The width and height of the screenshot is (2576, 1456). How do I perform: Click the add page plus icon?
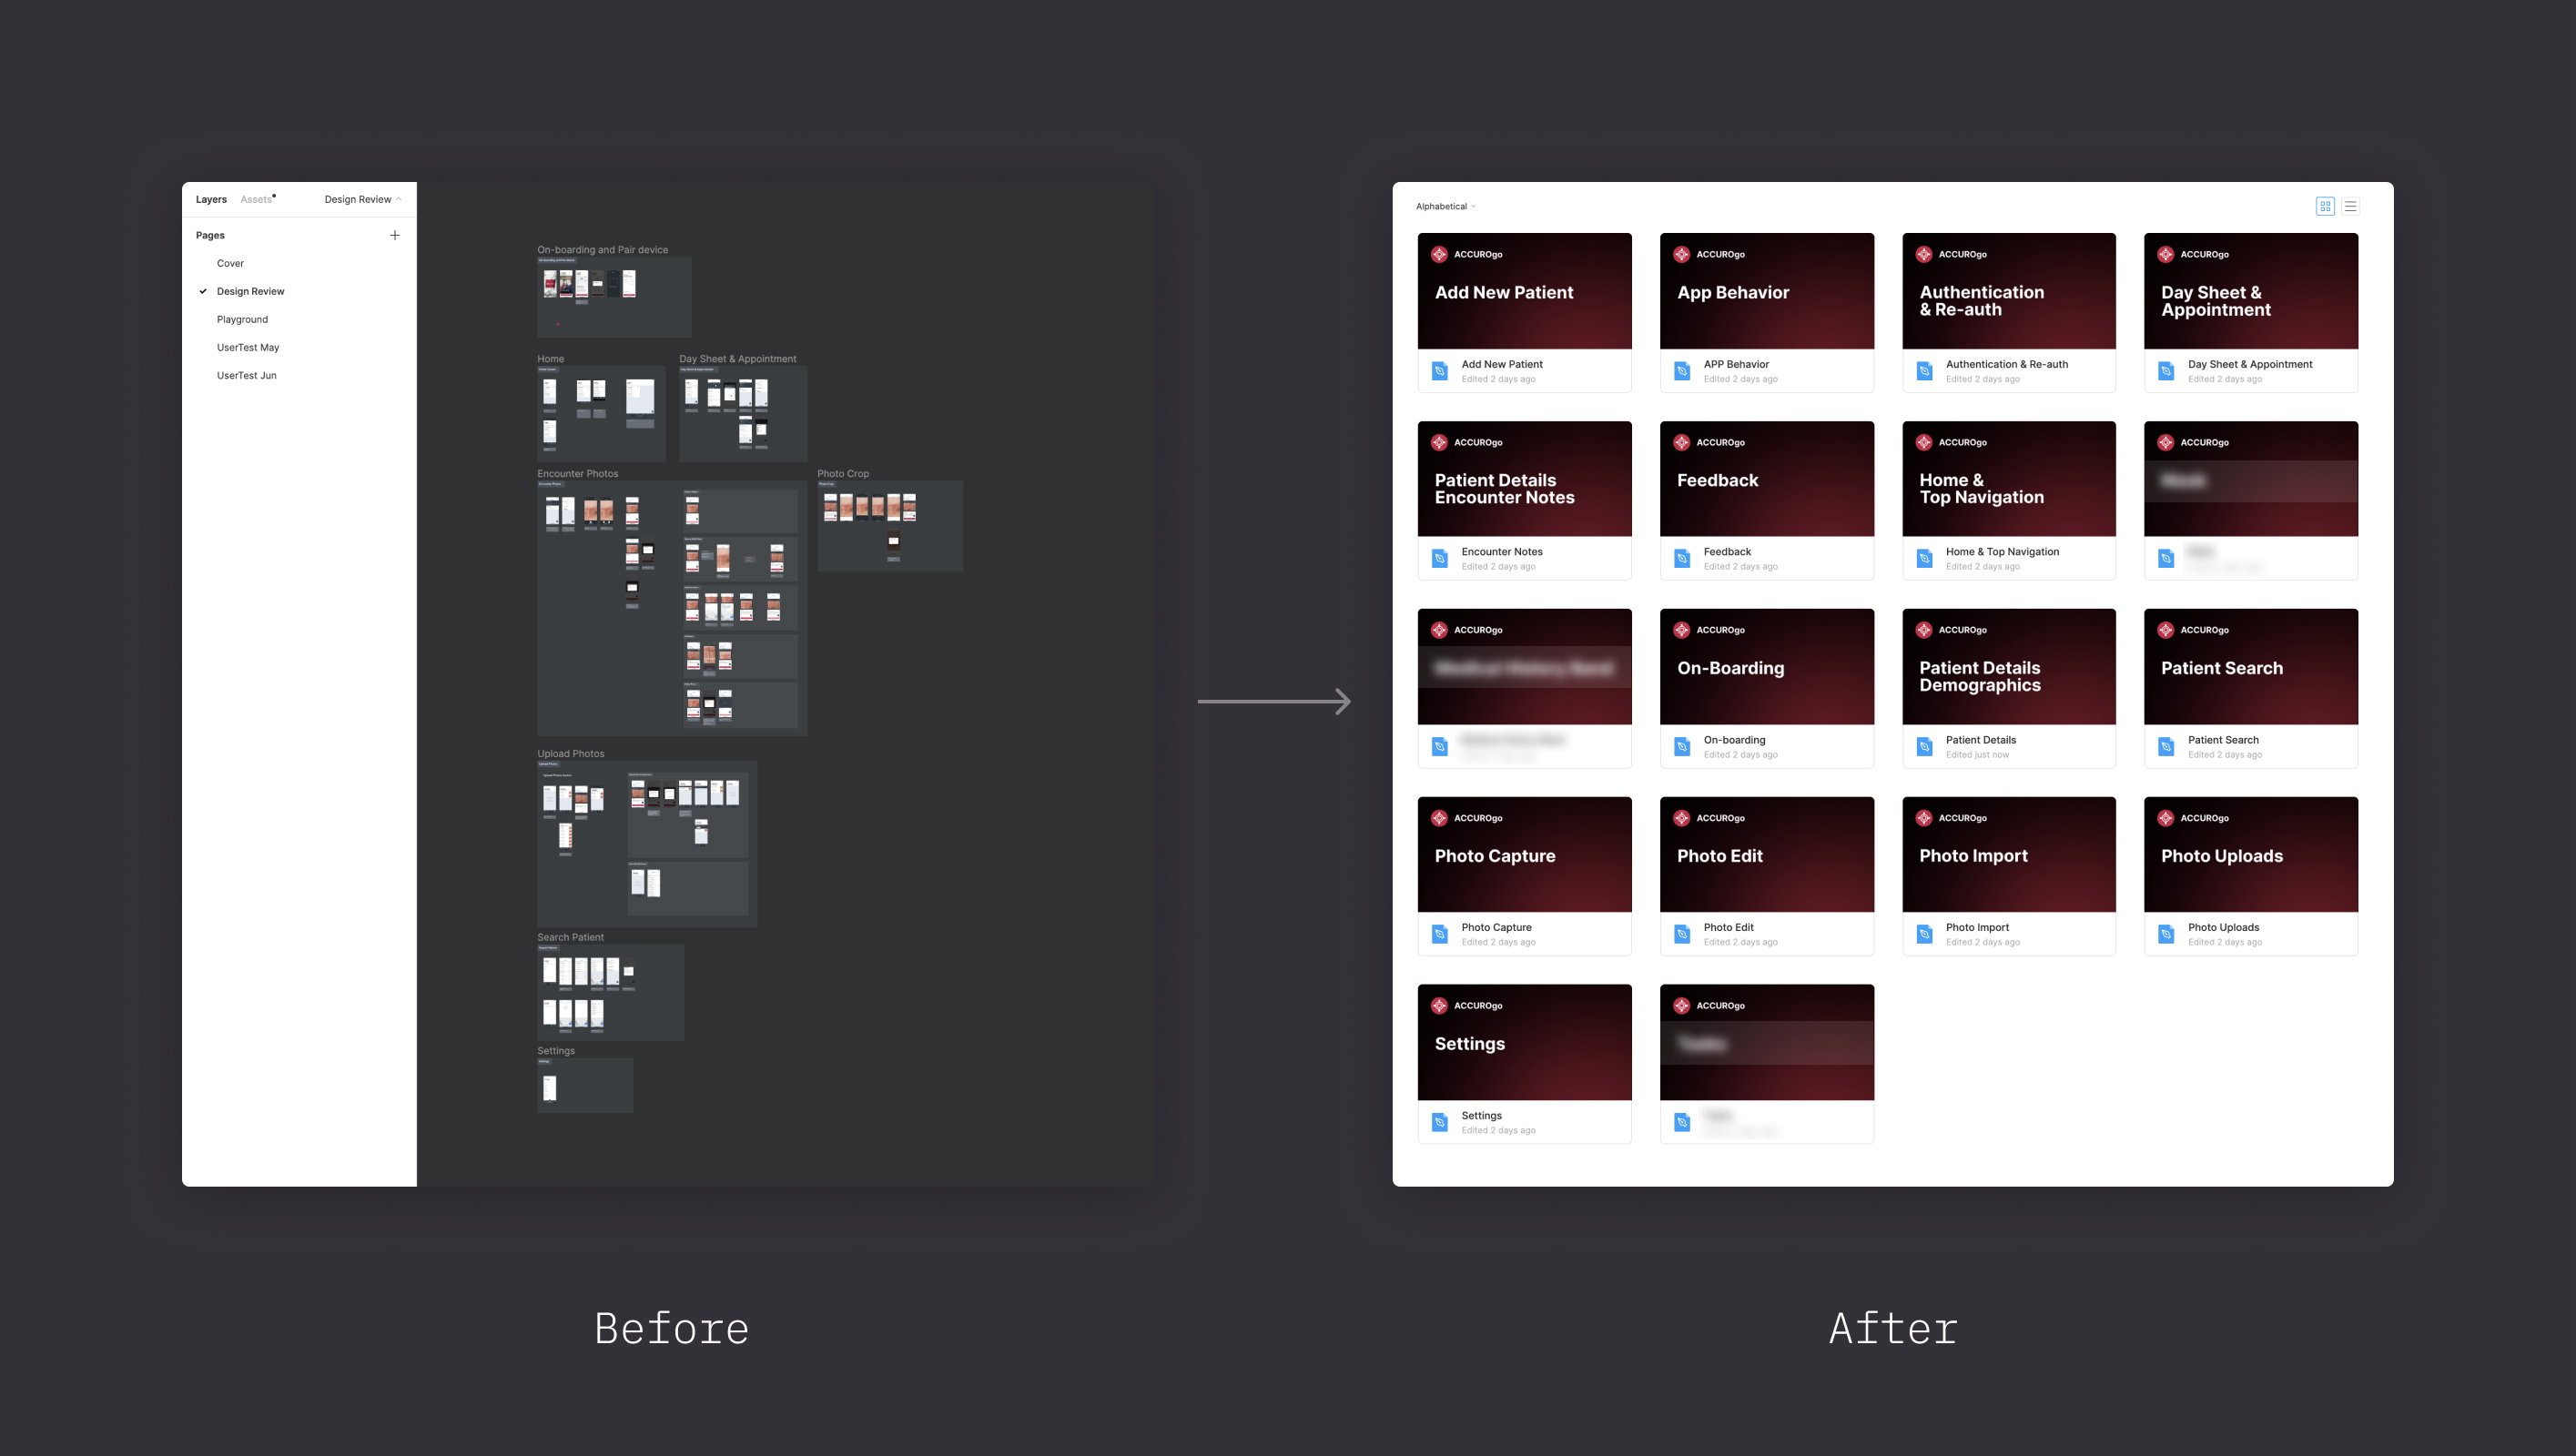(x=395, y=235)
